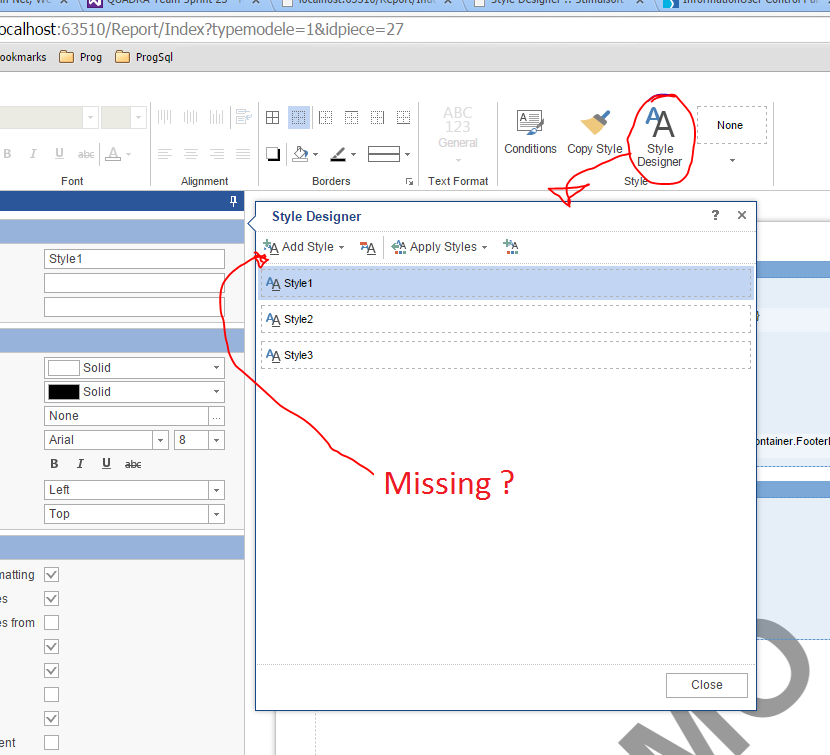Click the vertical align middle icon
Screen dimensions: 830x755
(191, 116)
